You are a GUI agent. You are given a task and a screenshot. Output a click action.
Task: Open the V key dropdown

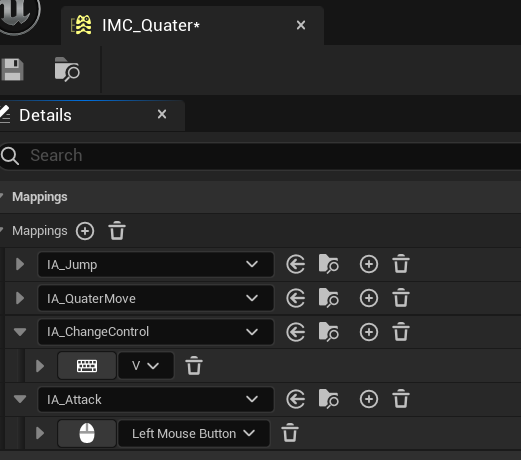[x=146, y=366]
